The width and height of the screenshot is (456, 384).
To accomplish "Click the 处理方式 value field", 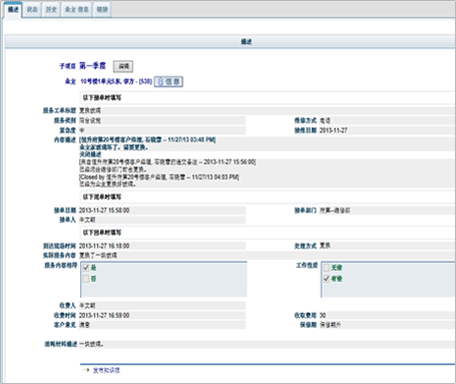I will pyautogui.click(x=387, y=246).
